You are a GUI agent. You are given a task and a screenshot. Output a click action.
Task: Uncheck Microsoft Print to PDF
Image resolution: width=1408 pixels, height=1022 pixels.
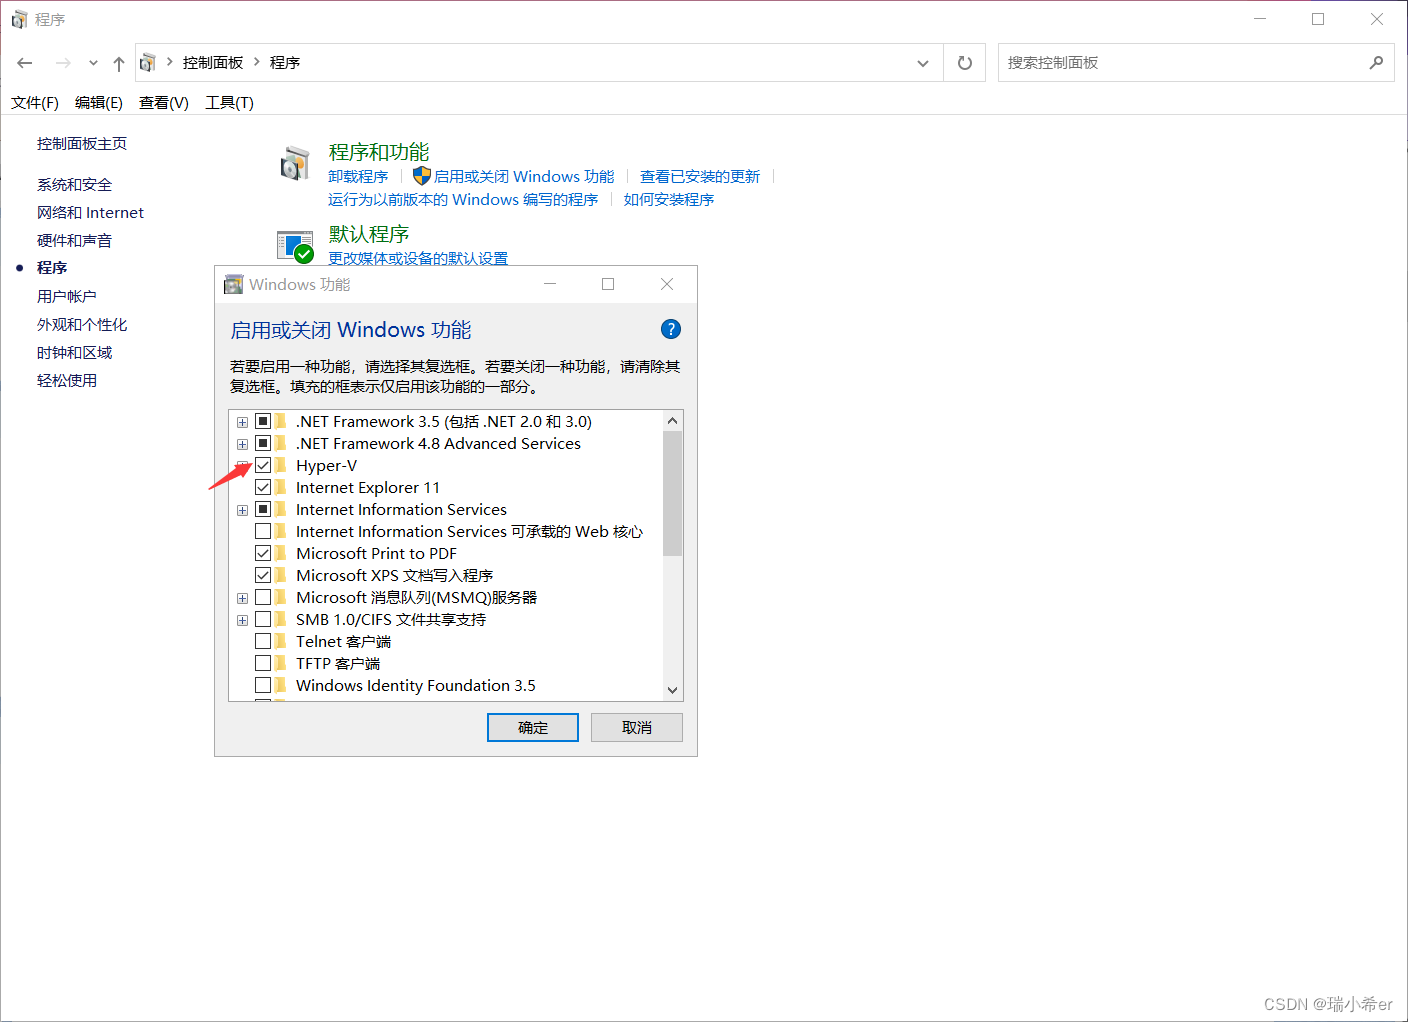coord(263,553)
